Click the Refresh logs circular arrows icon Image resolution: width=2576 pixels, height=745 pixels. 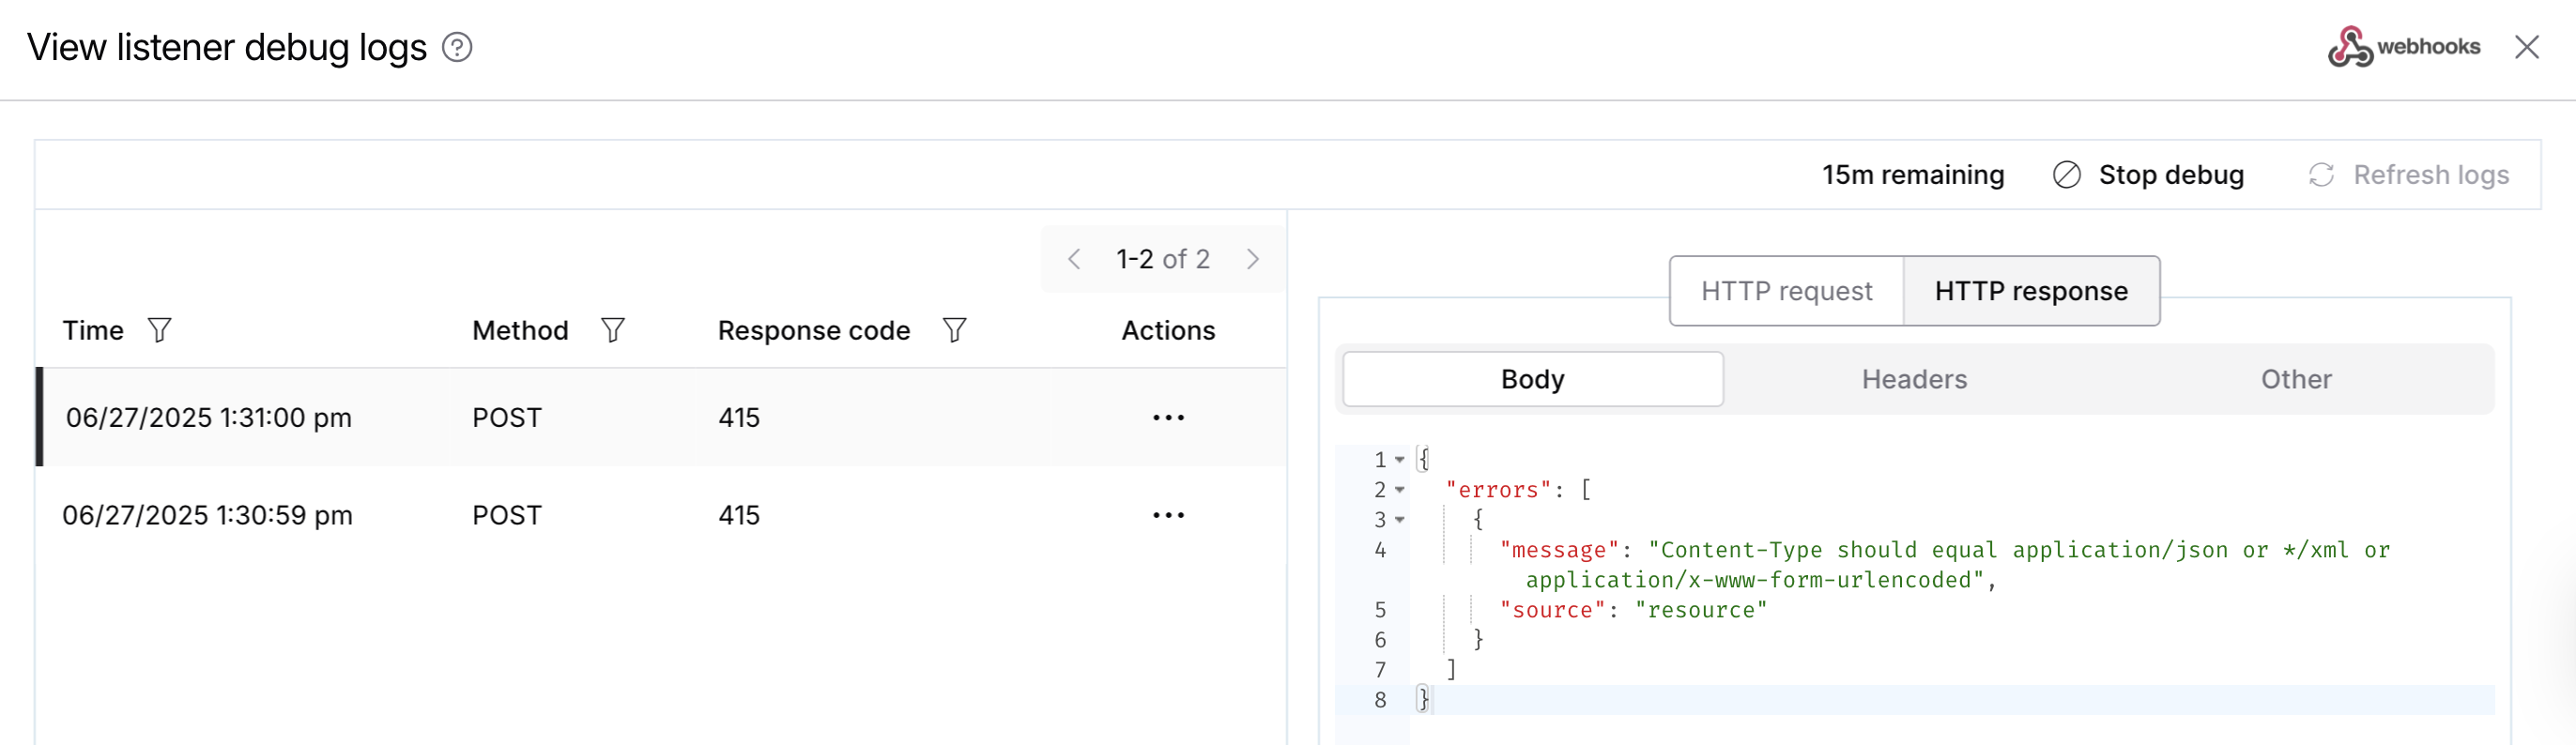[2321, 175]
